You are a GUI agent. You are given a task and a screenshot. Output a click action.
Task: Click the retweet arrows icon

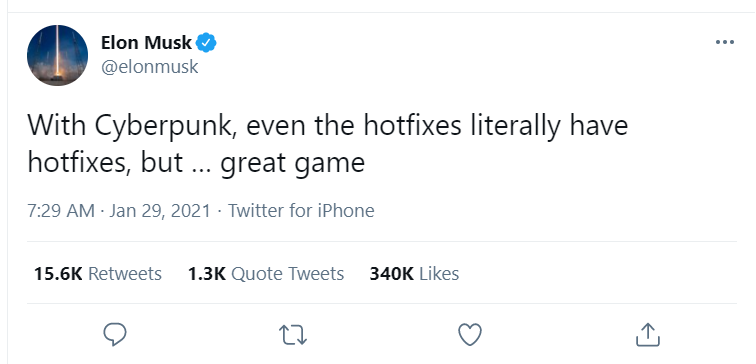click(293, 335)
